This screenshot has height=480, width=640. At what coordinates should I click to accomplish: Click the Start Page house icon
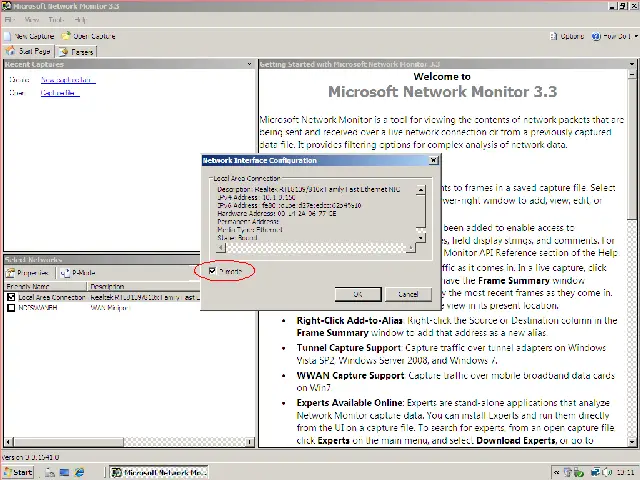[x=11, y=51]
